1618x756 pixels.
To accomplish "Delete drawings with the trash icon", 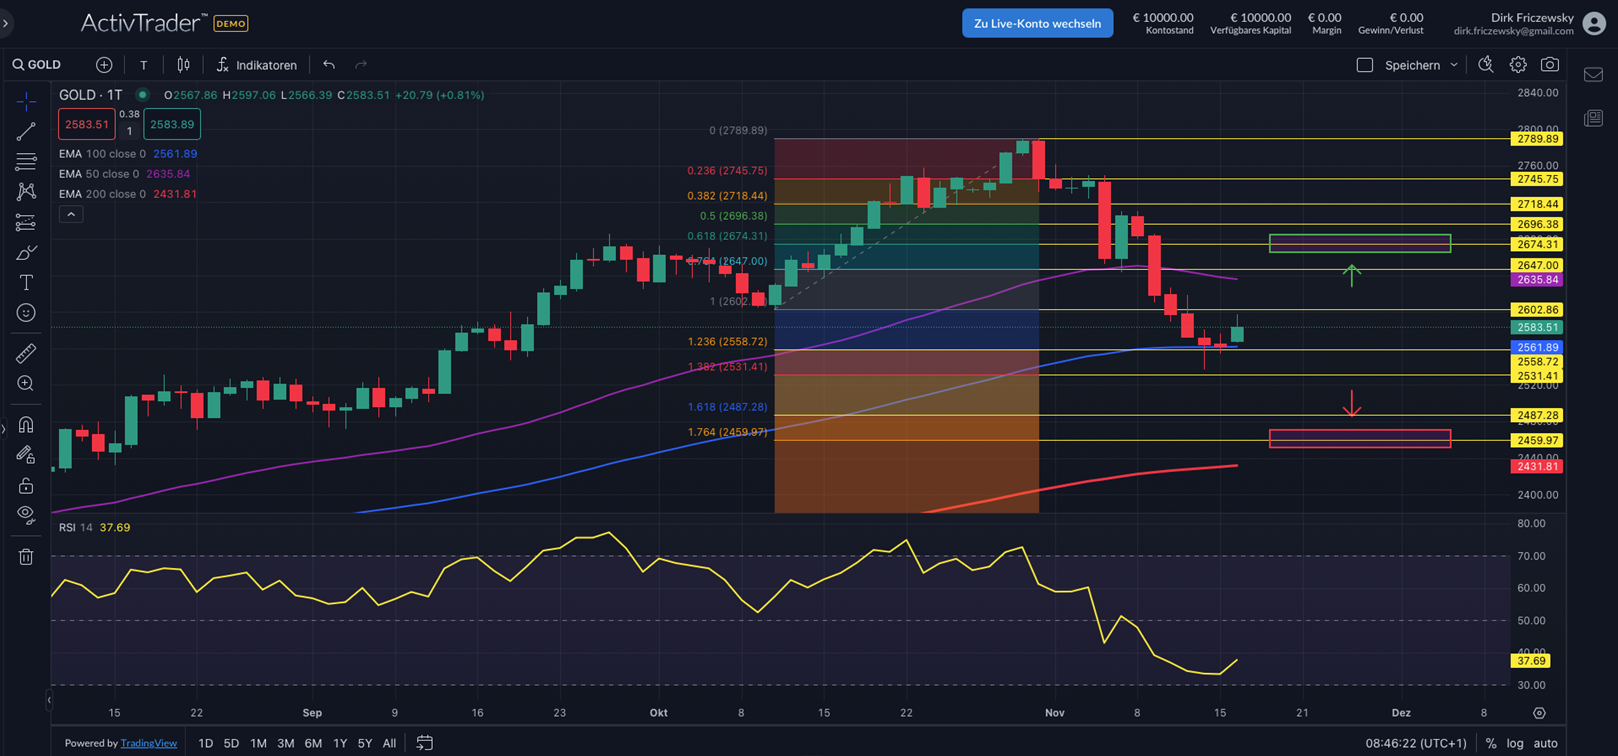I will (26, 557).
